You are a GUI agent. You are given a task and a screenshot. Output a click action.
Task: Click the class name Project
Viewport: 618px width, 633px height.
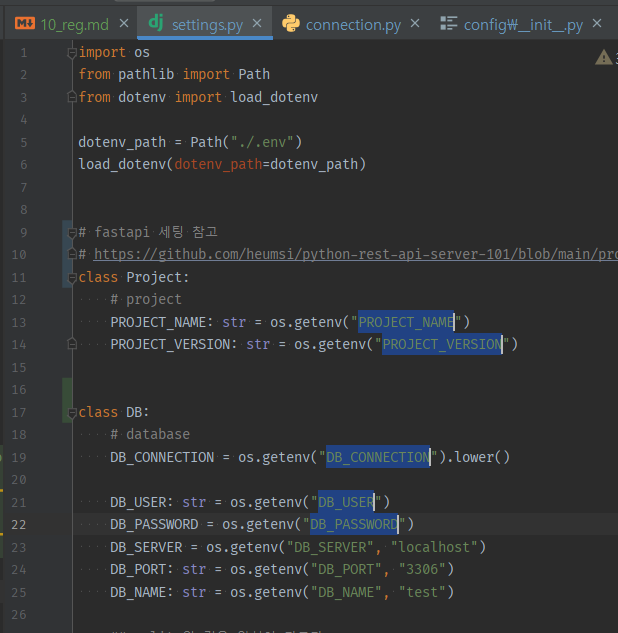click(x=154, y=277)
